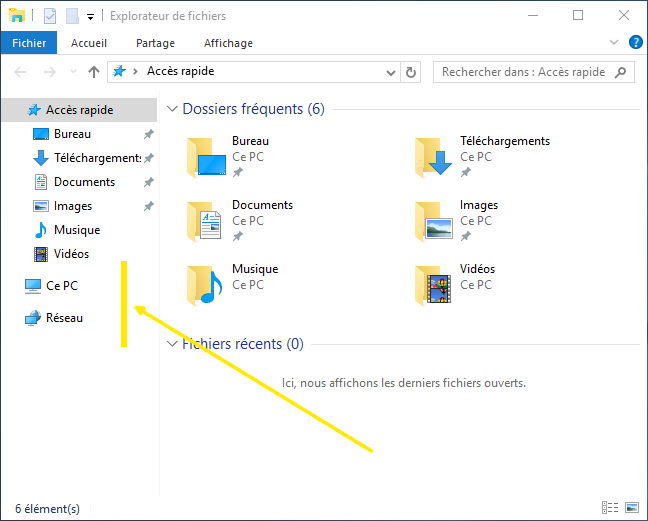Viewport: 648px width, 521px height.
Task: Select the Affichage tab
Action: 228,43
